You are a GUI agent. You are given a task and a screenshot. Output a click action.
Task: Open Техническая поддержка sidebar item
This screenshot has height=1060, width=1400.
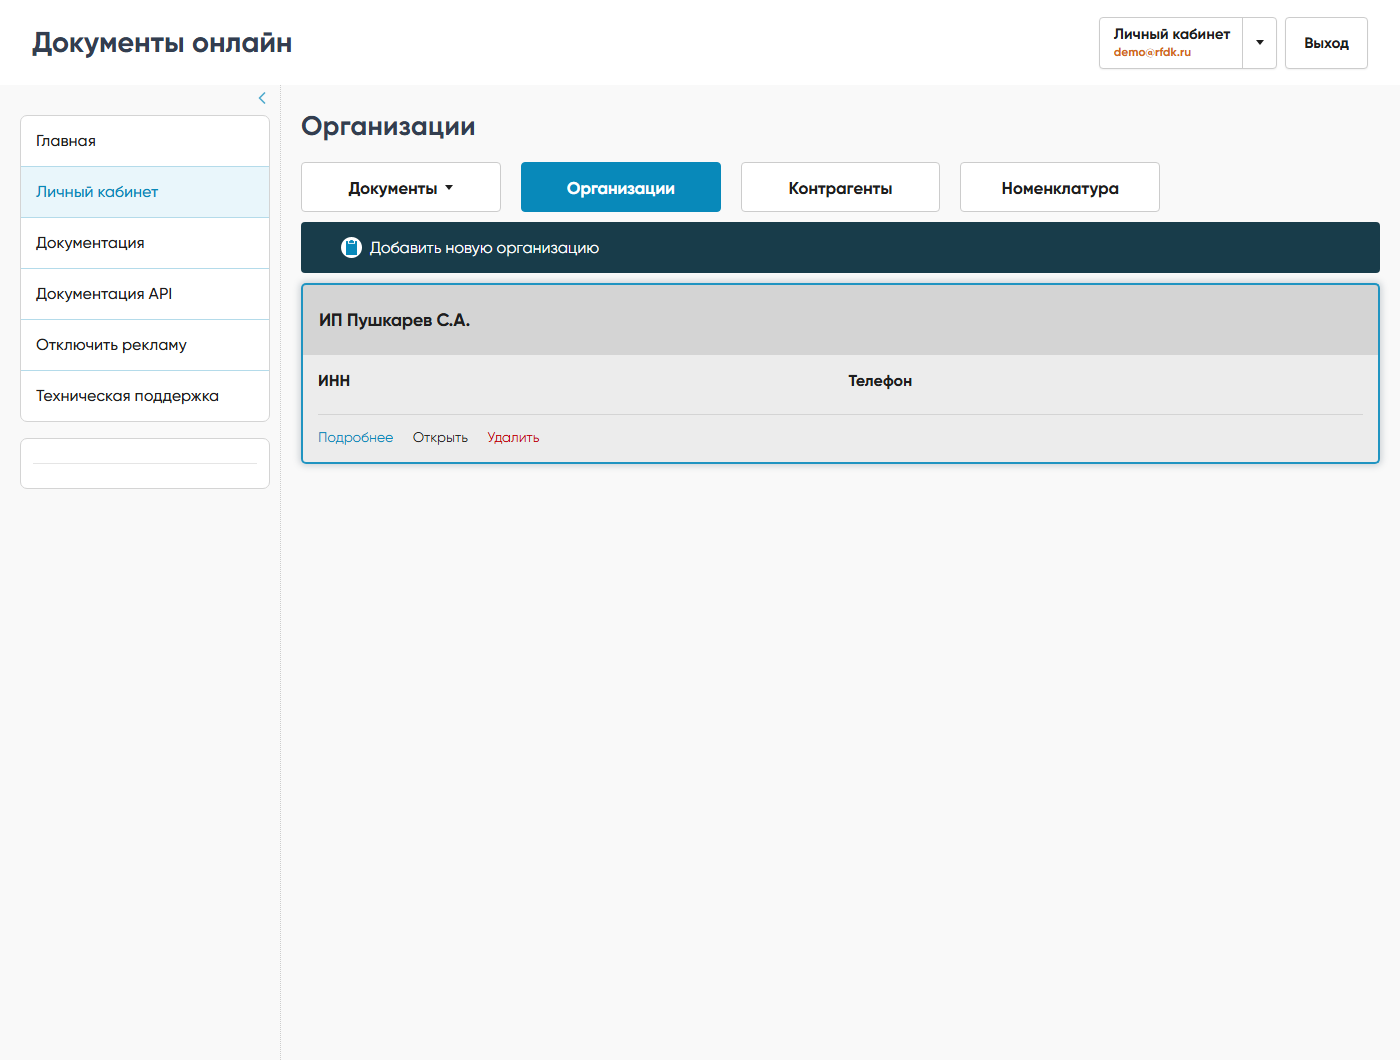[x=145, y=396]
